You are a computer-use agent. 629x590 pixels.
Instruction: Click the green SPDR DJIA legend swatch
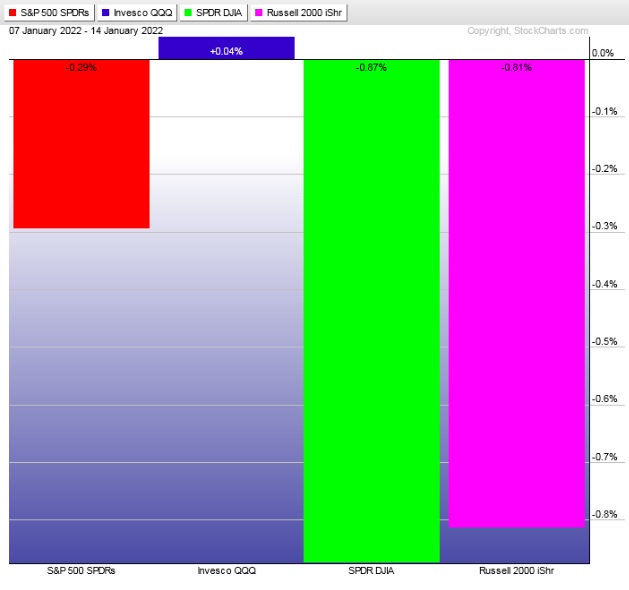(x=188, y=12)
